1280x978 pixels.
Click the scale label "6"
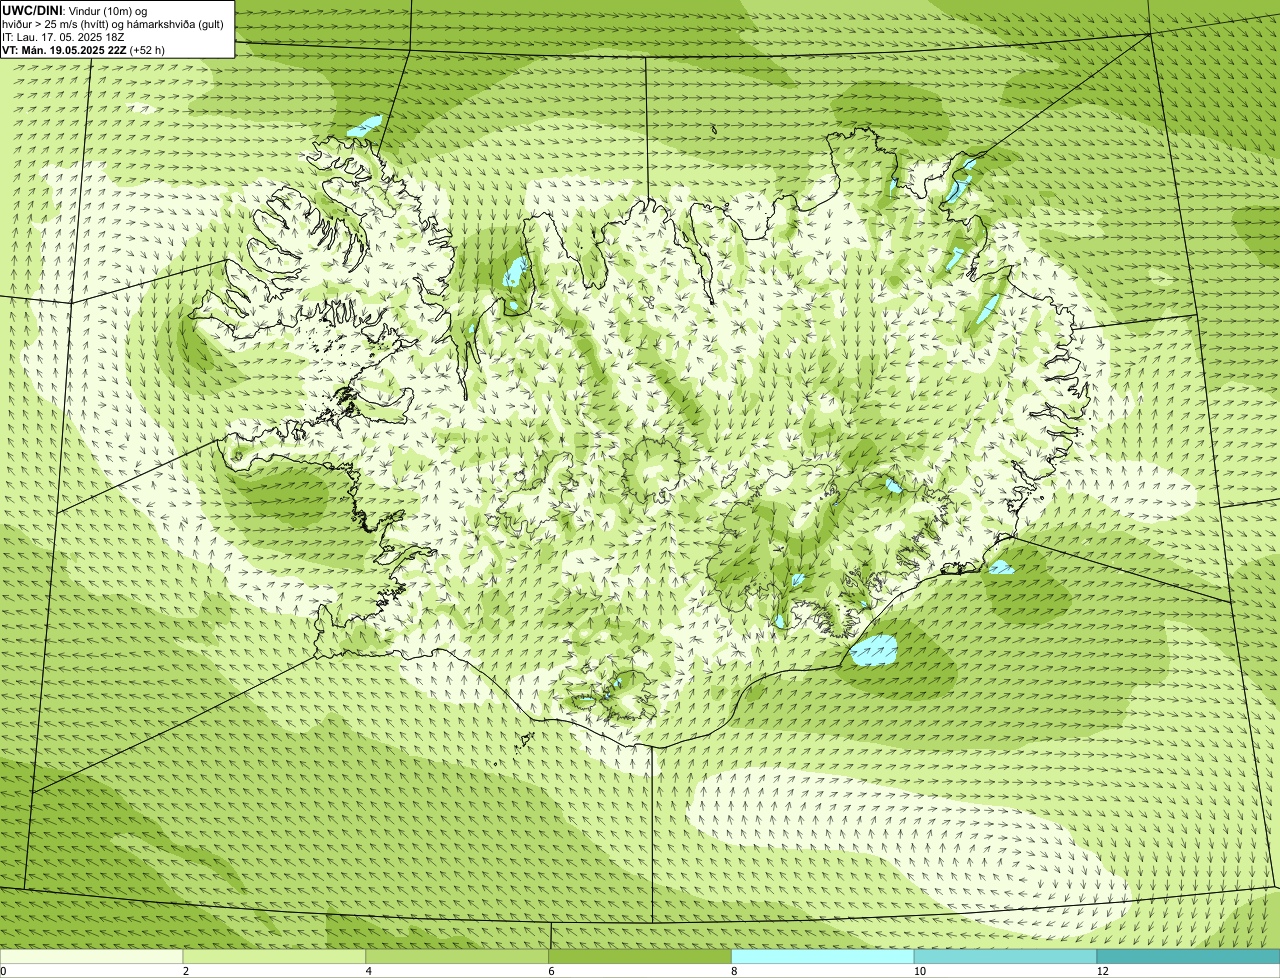click(x=551, y=971)
